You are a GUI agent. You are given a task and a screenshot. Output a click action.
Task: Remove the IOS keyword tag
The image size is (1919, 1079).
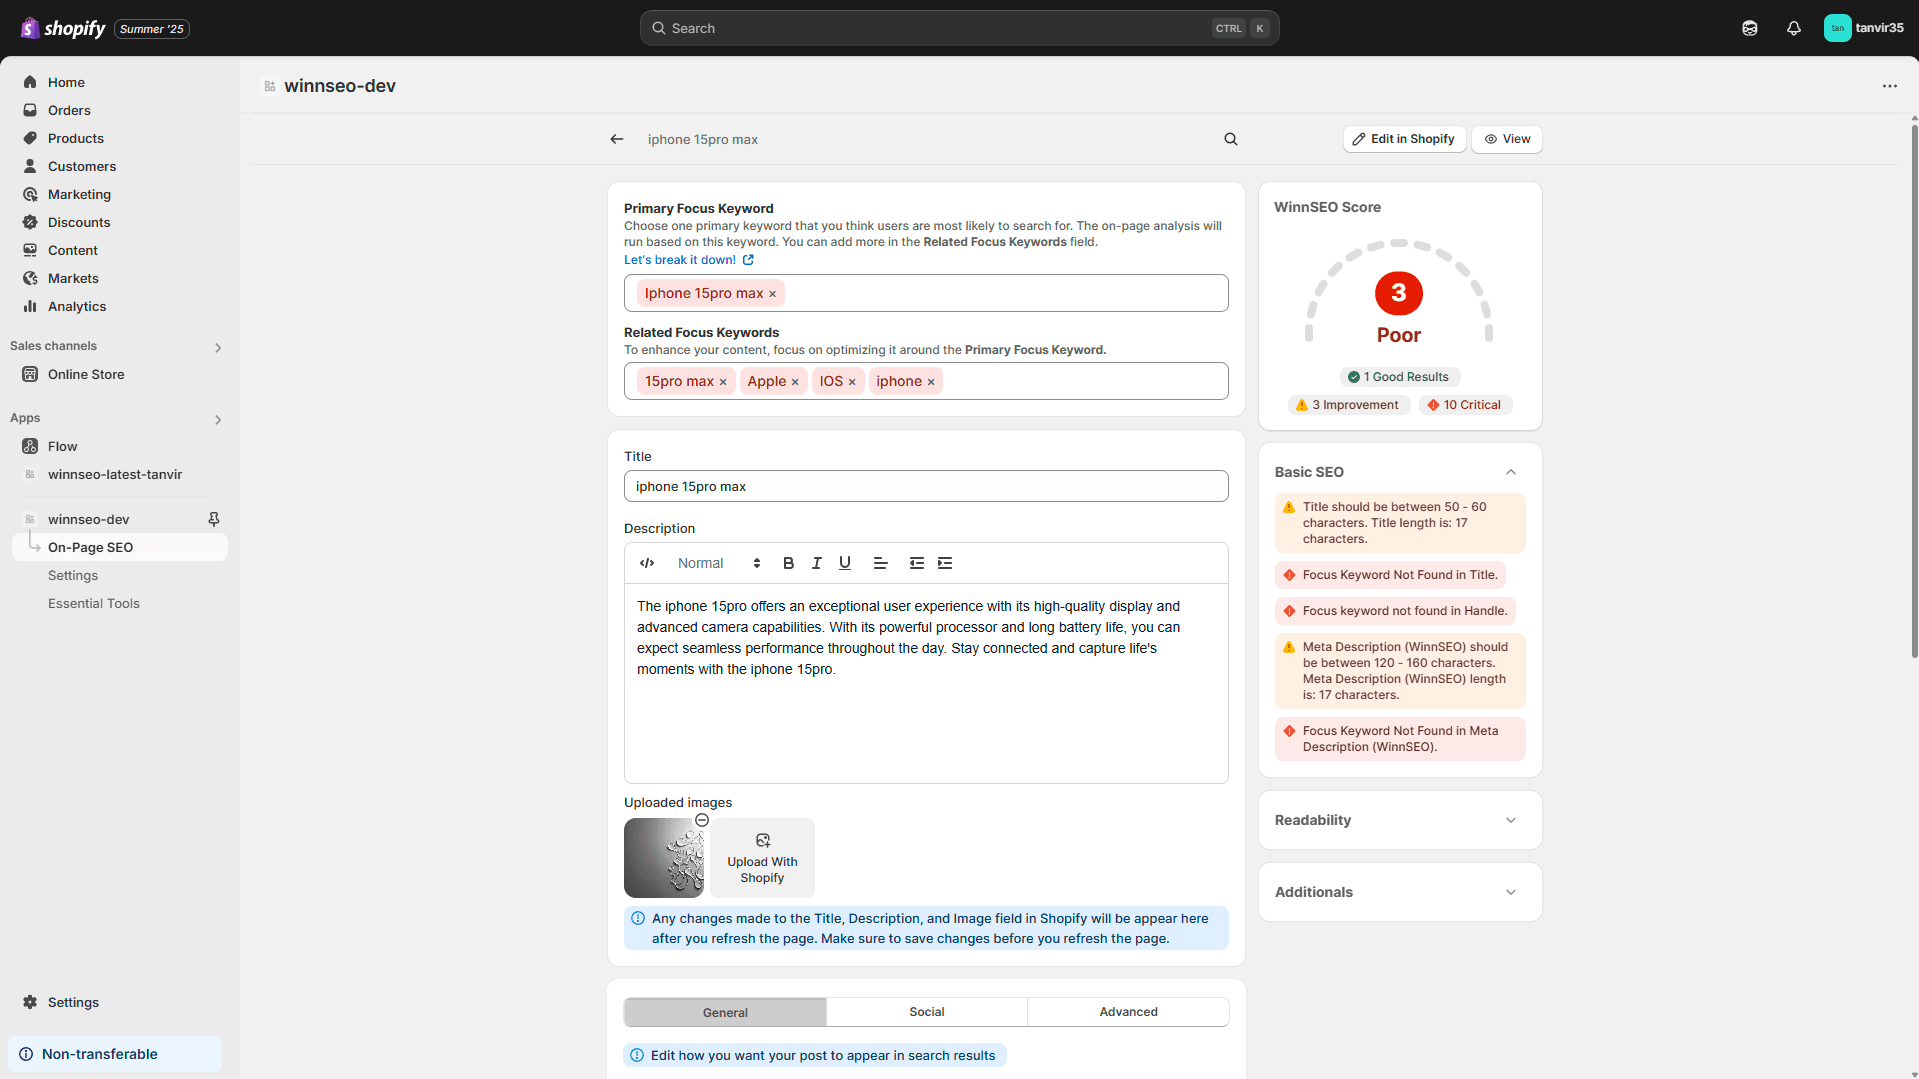point(852,382)
